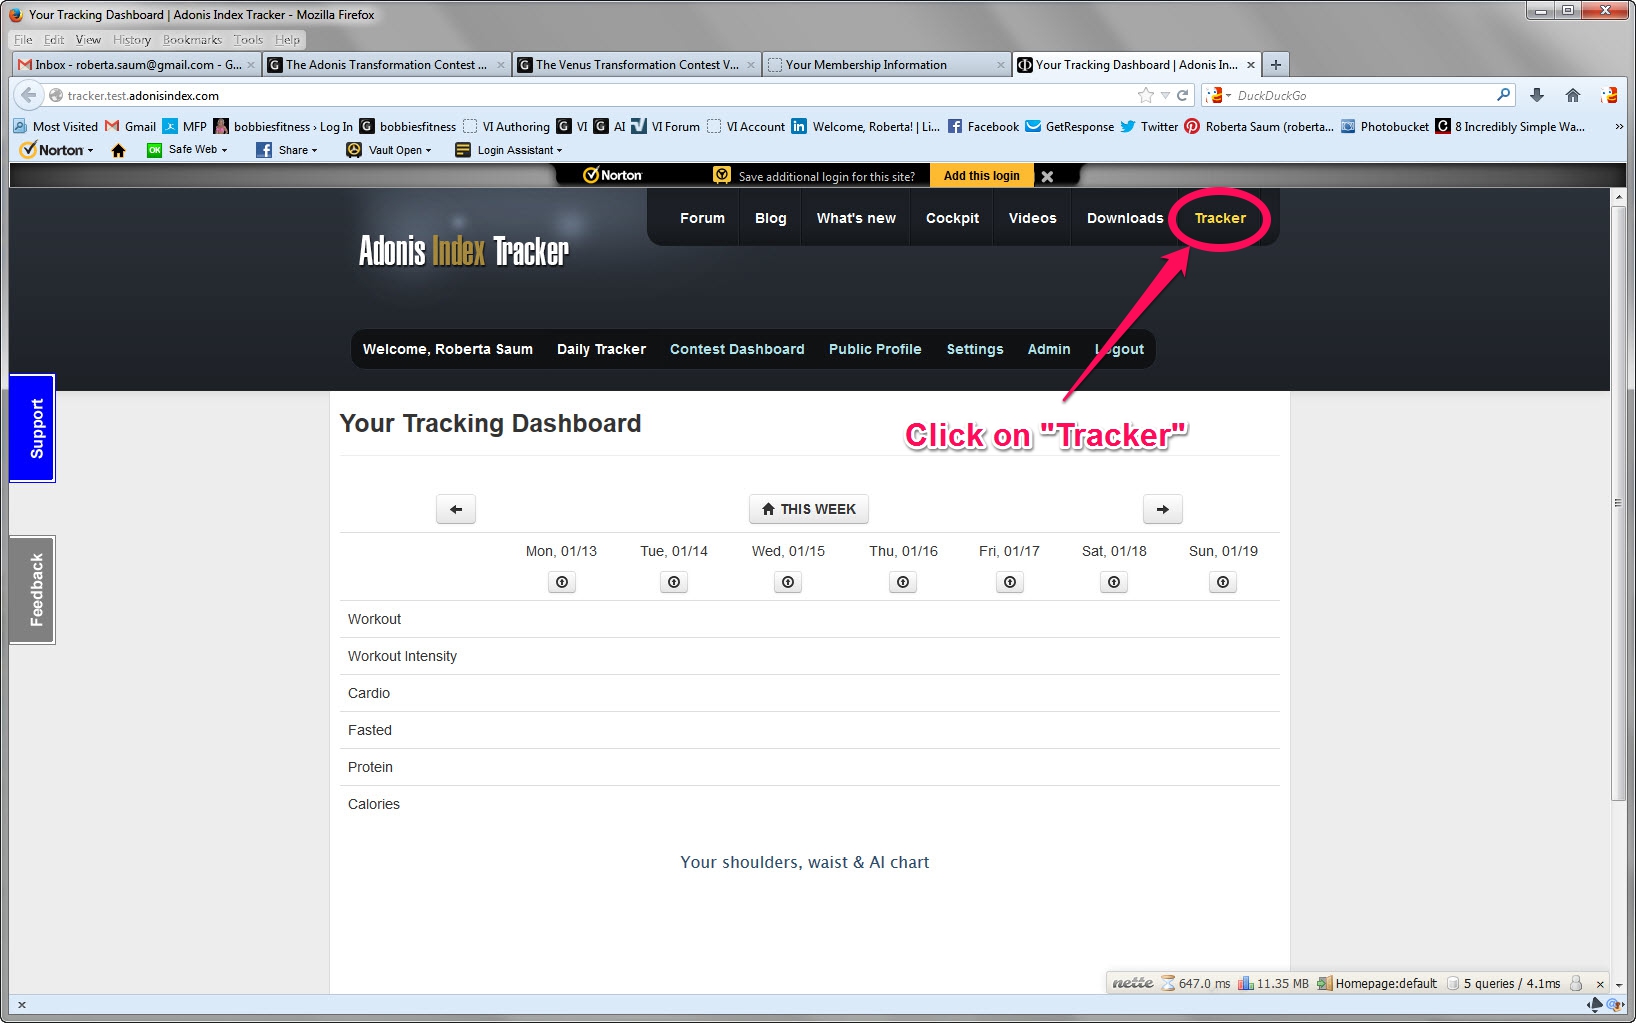Open Cockpit in the top navigation

952,218
